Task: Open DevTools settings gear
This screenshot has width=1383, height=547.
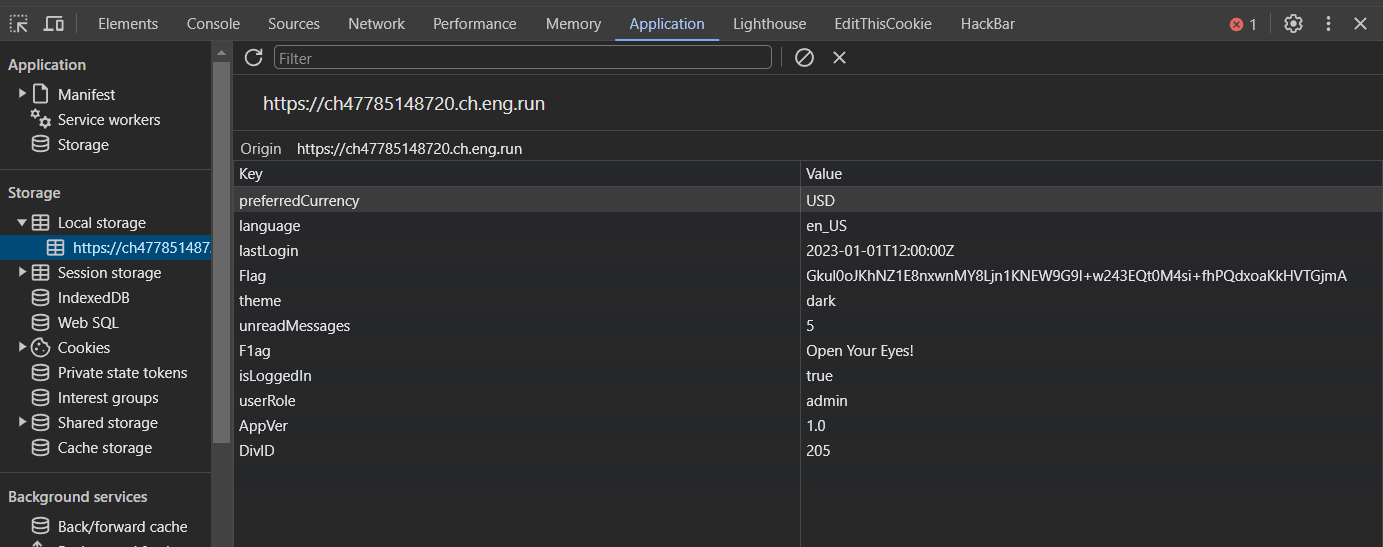Action: point(1293,23)
